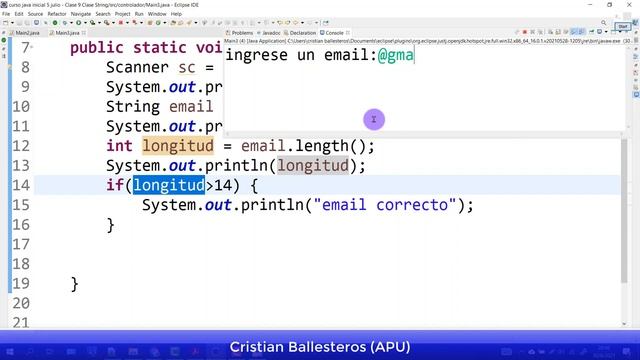
Task: Open the Source menu
Action: click(35, 14)
